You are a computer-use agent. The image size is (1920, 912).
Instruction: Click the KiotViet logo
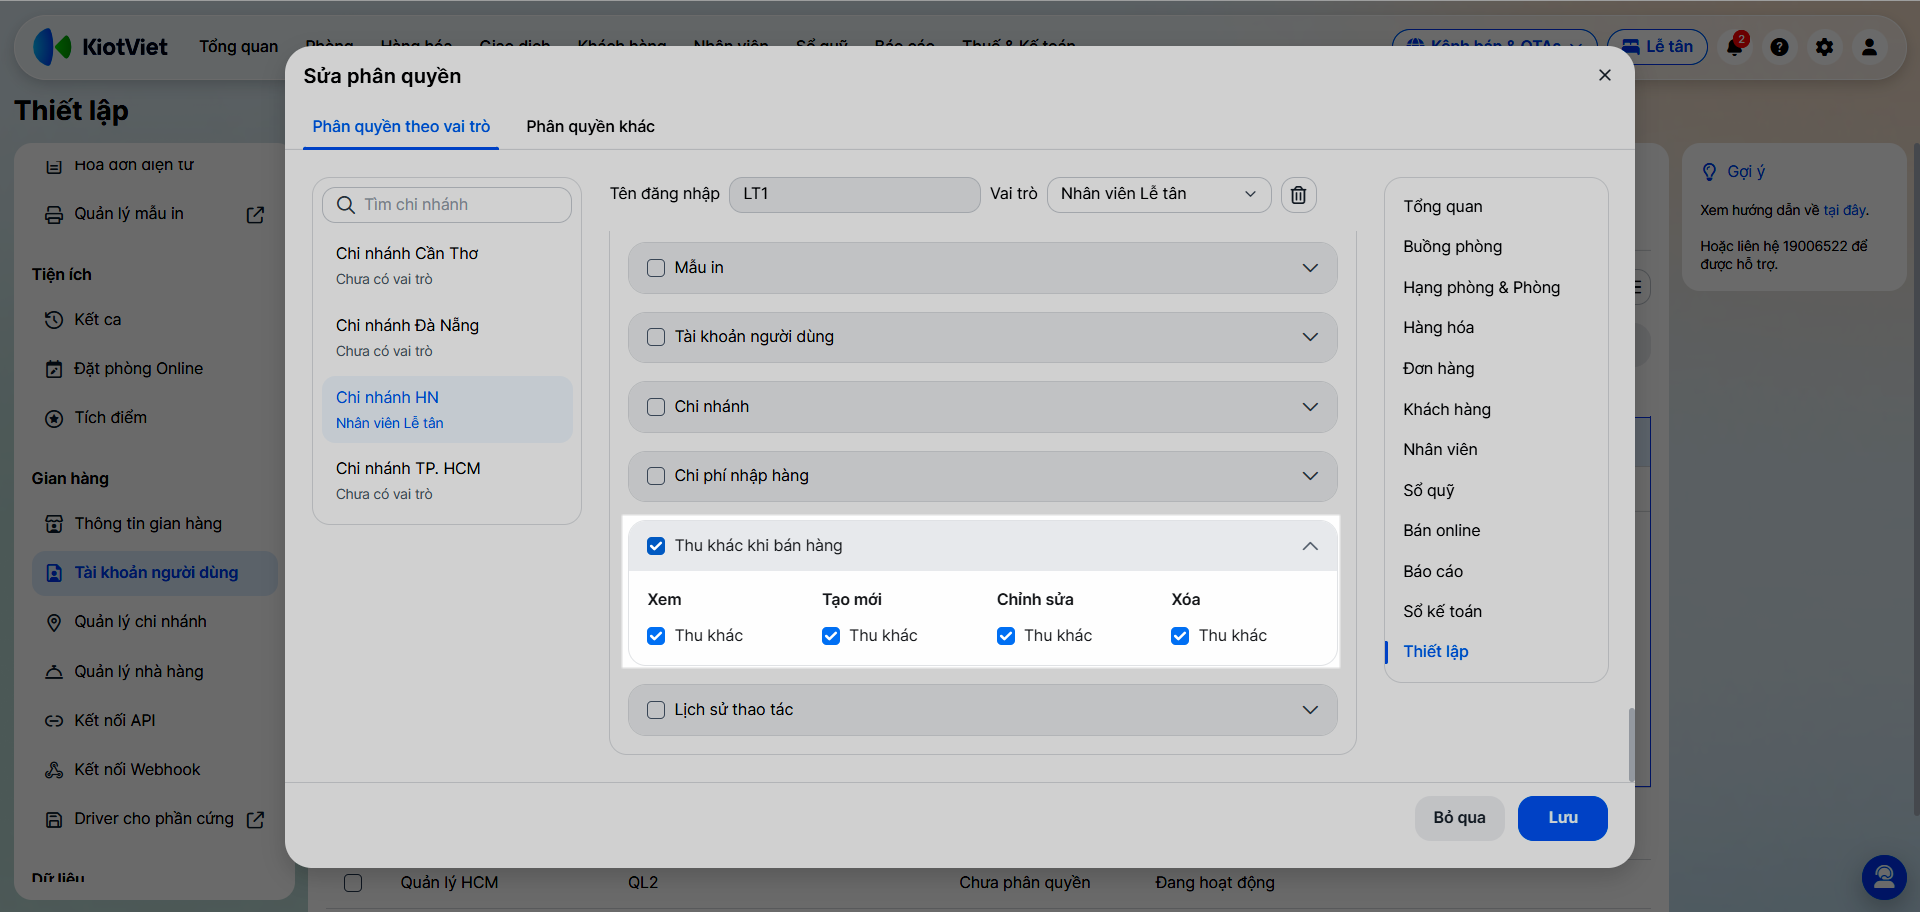(100, 47)
